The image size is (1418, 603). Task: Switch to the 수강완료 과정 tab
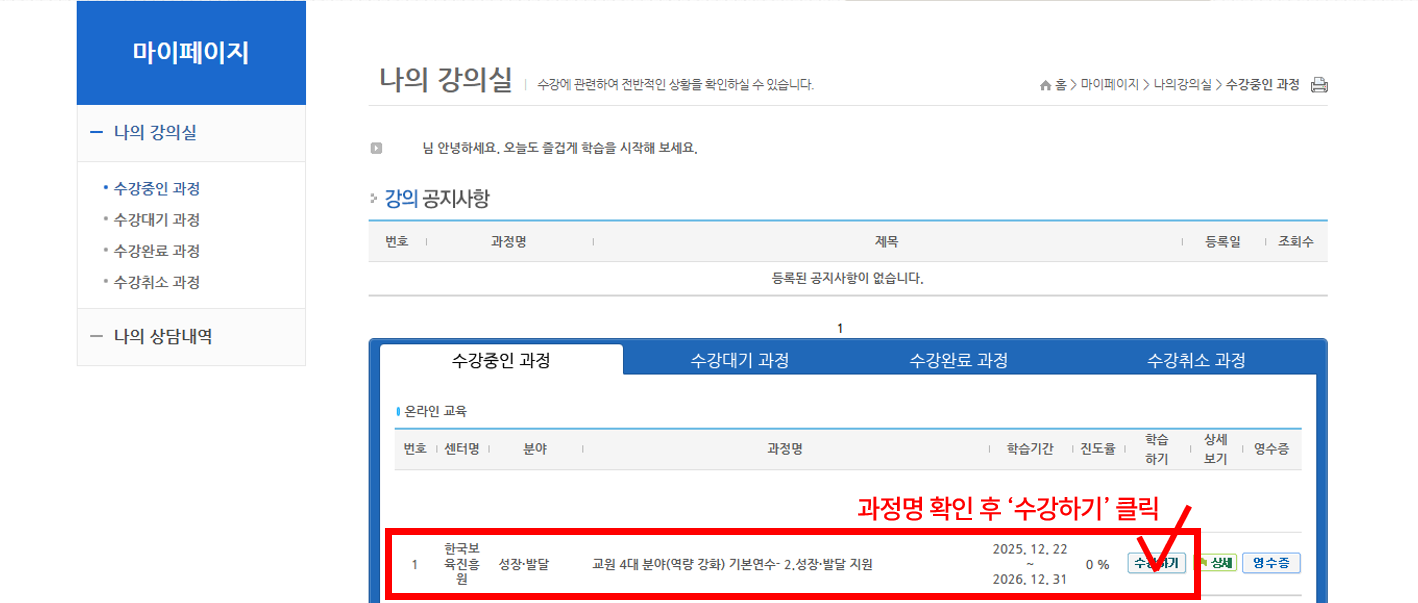click(x=958, y=360)
